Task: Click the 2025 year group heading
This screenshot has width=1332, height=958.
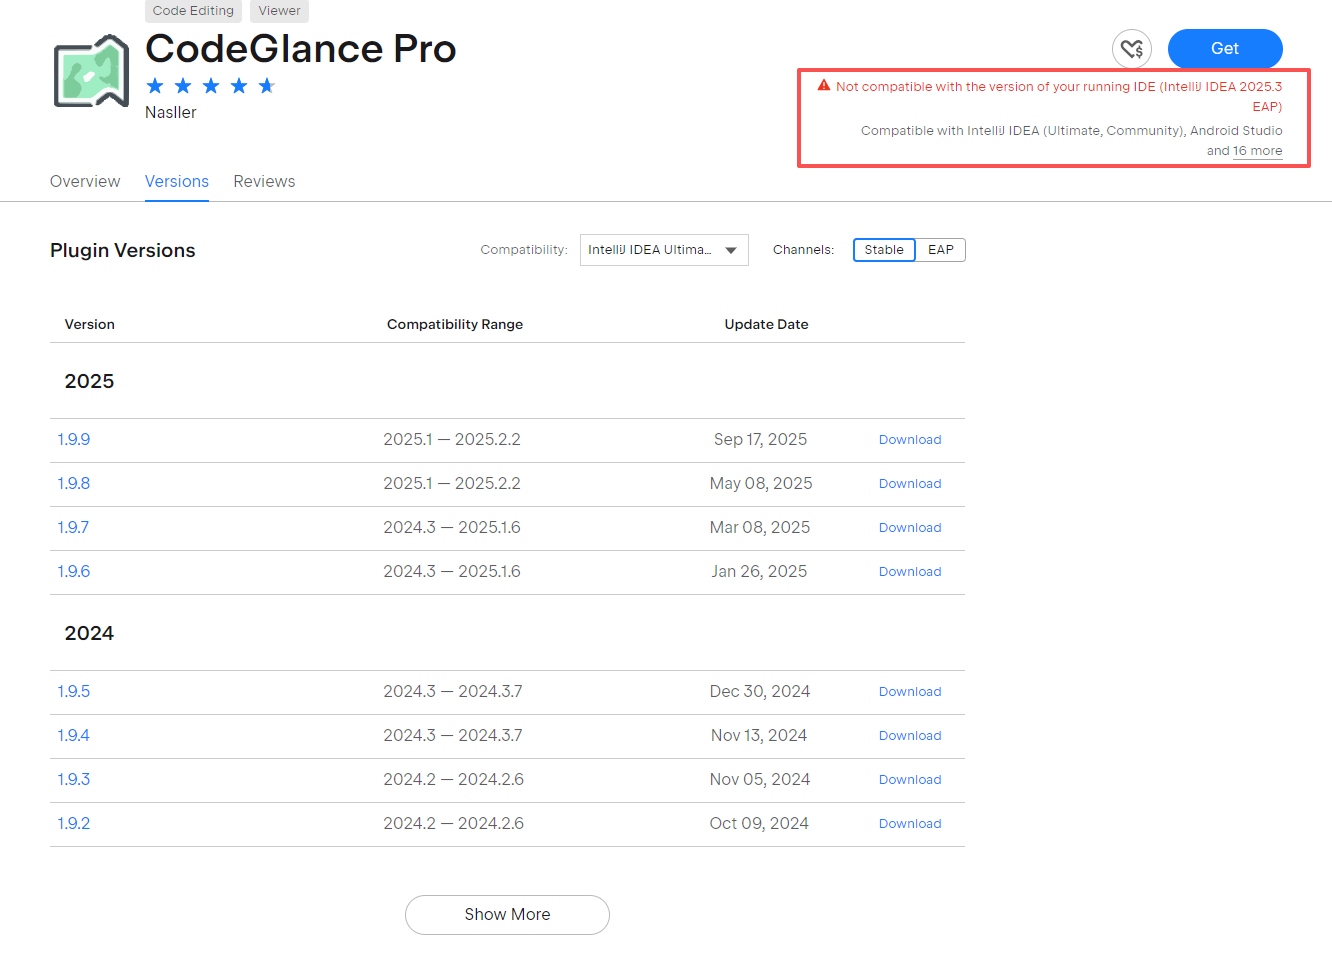Action: pyautogui.click(x=89, y=381)
